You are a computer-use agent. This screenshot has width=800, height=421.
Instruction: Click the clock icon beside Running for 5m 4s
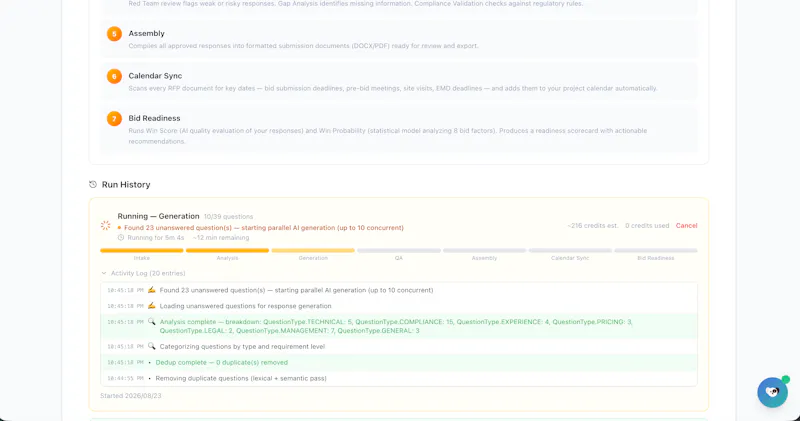121,238
